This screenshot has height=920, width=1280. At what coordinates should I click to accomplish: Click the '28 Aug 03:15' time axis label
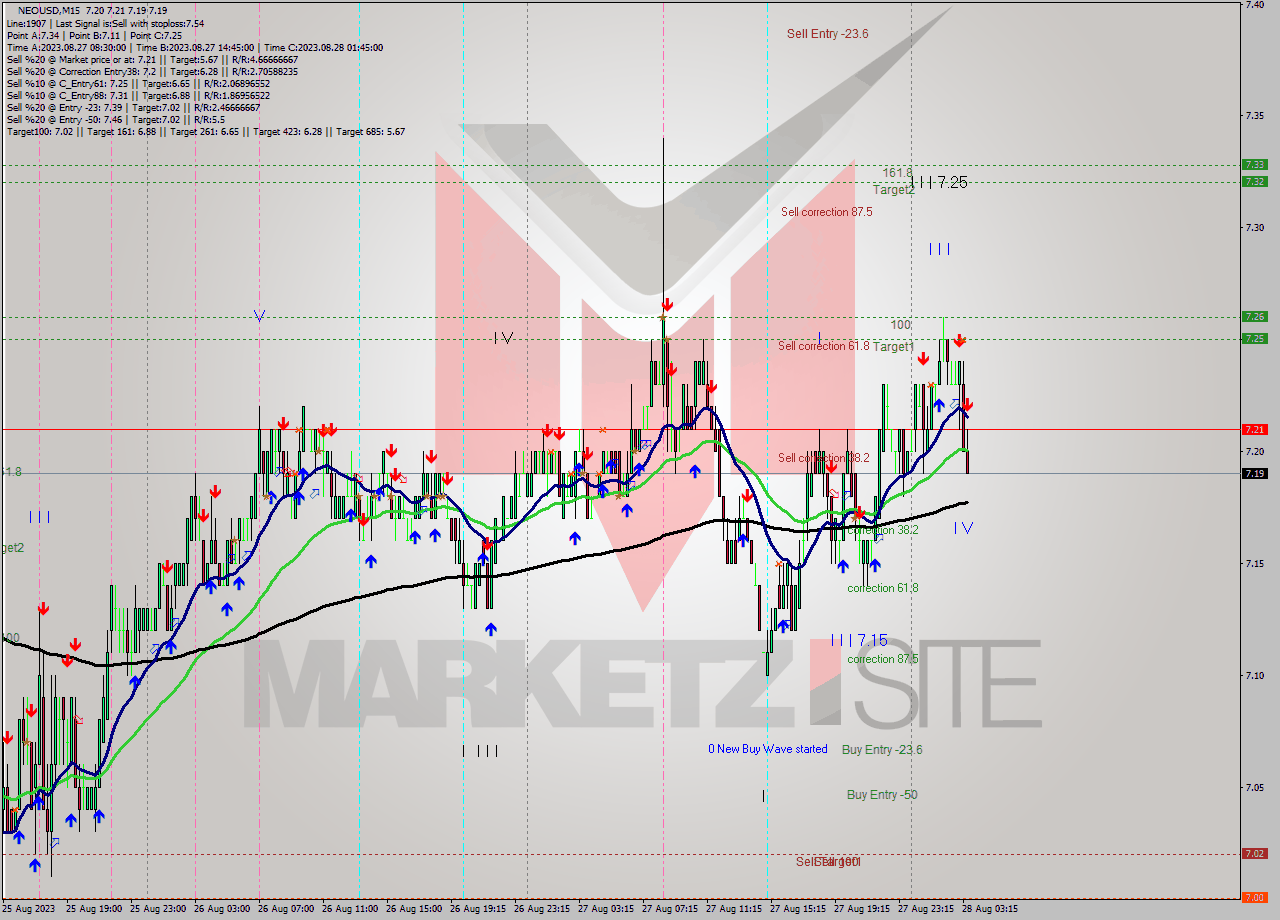pyautogui.click(x=990, y=909)
